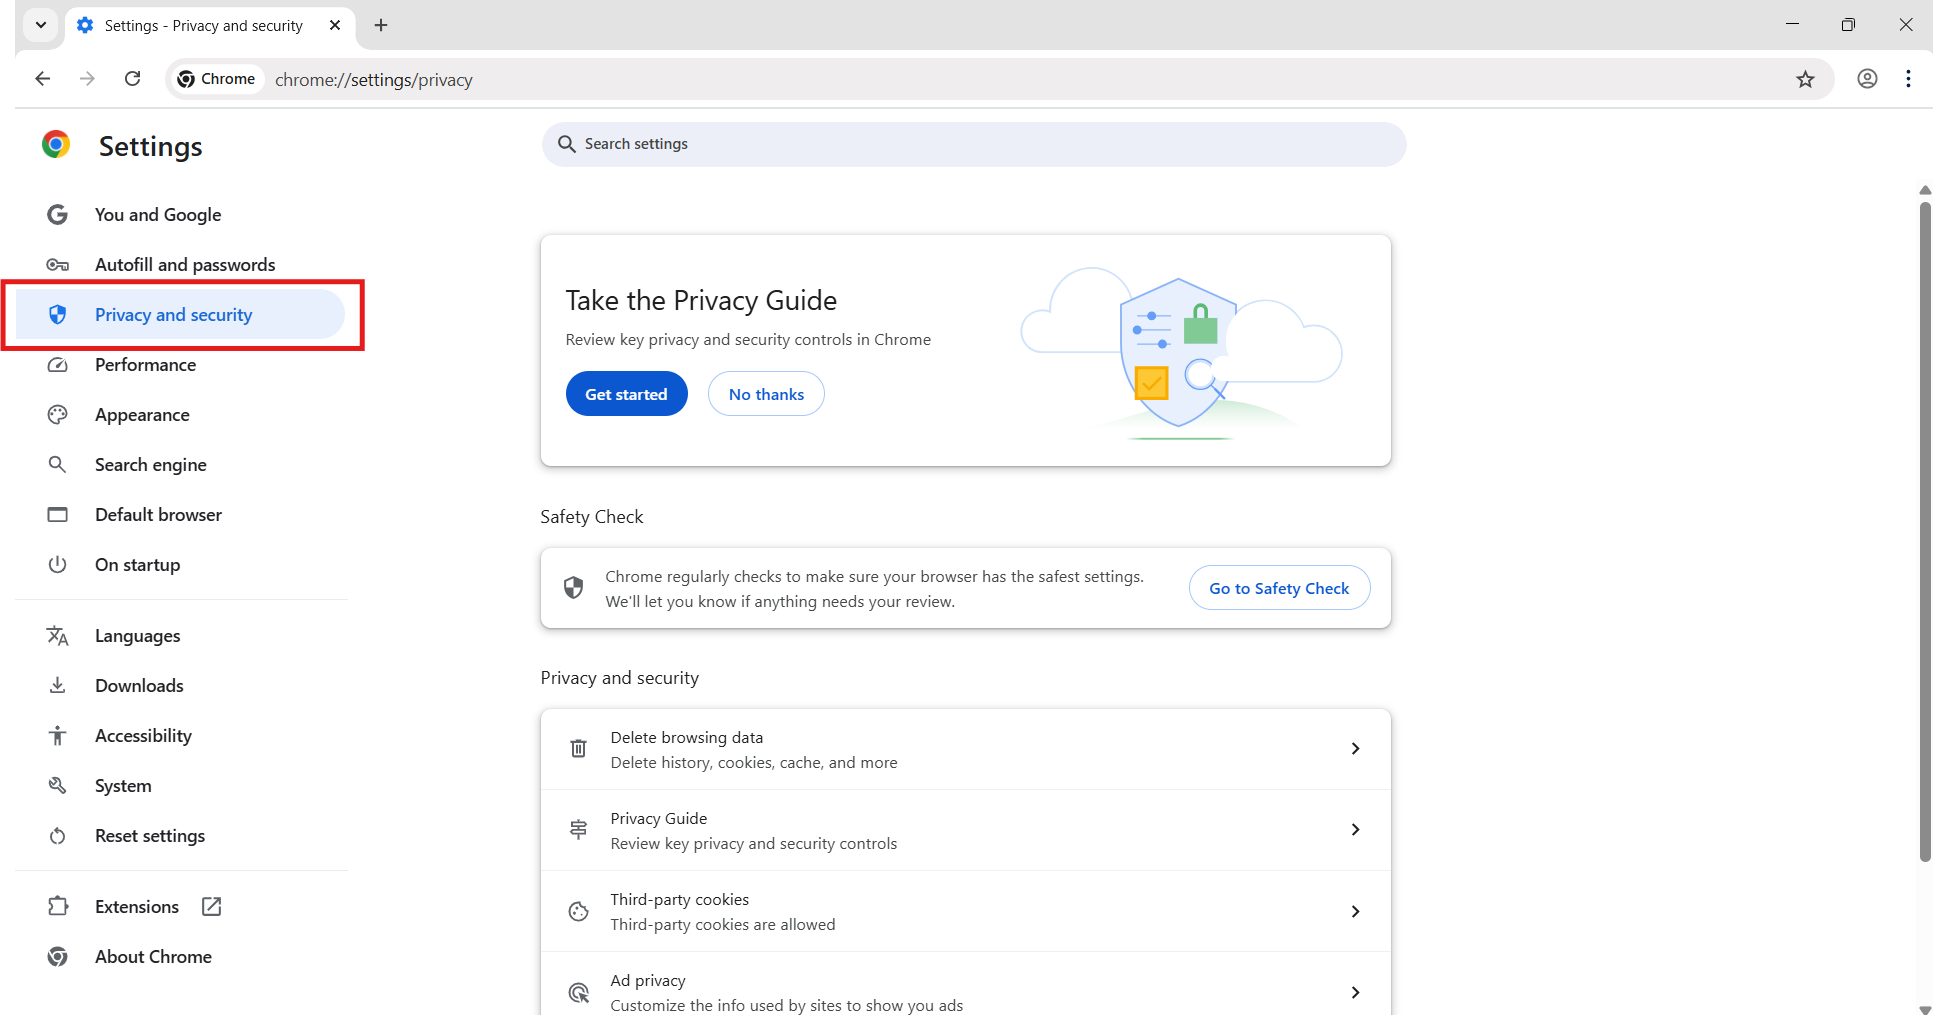Click the vertical scrollbar on the right
This screenshot has height=1015, width=1933.
pyautogui.click(x=1925, y=530)
